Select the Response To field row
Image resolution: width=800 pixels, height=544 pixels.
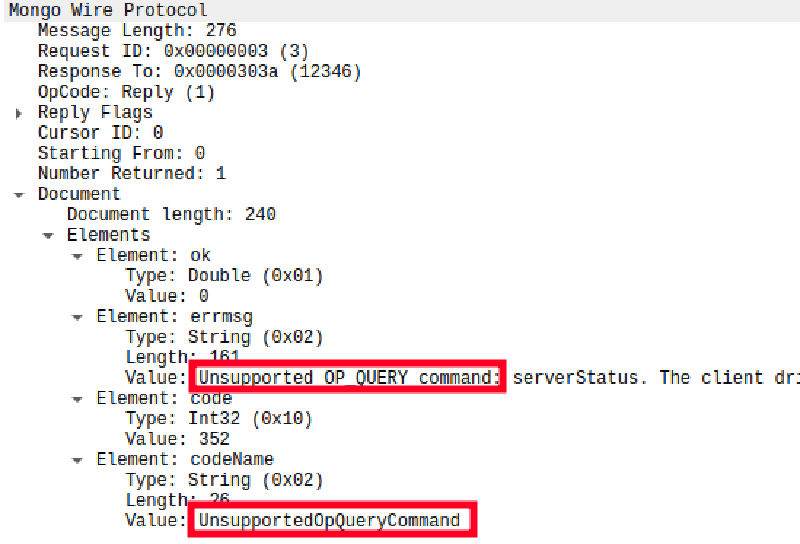[x=199, y=72]
